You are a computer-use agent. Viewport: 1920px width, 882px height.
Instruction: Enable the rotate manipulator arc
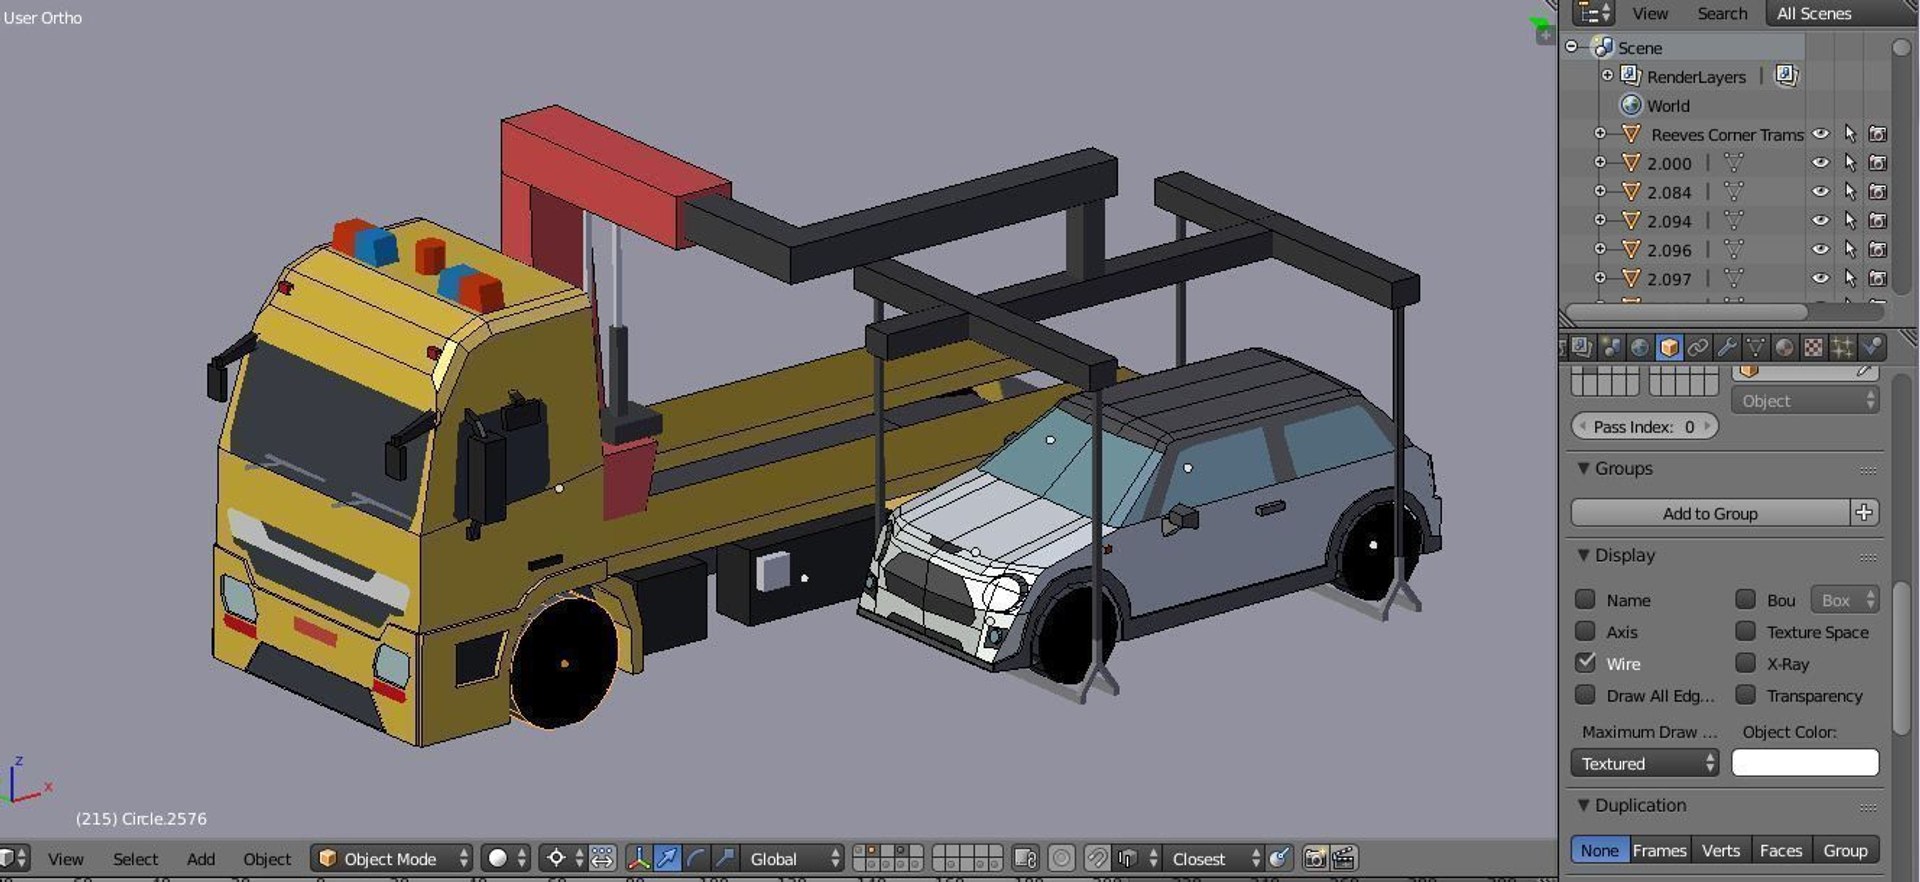click(696, 858)
